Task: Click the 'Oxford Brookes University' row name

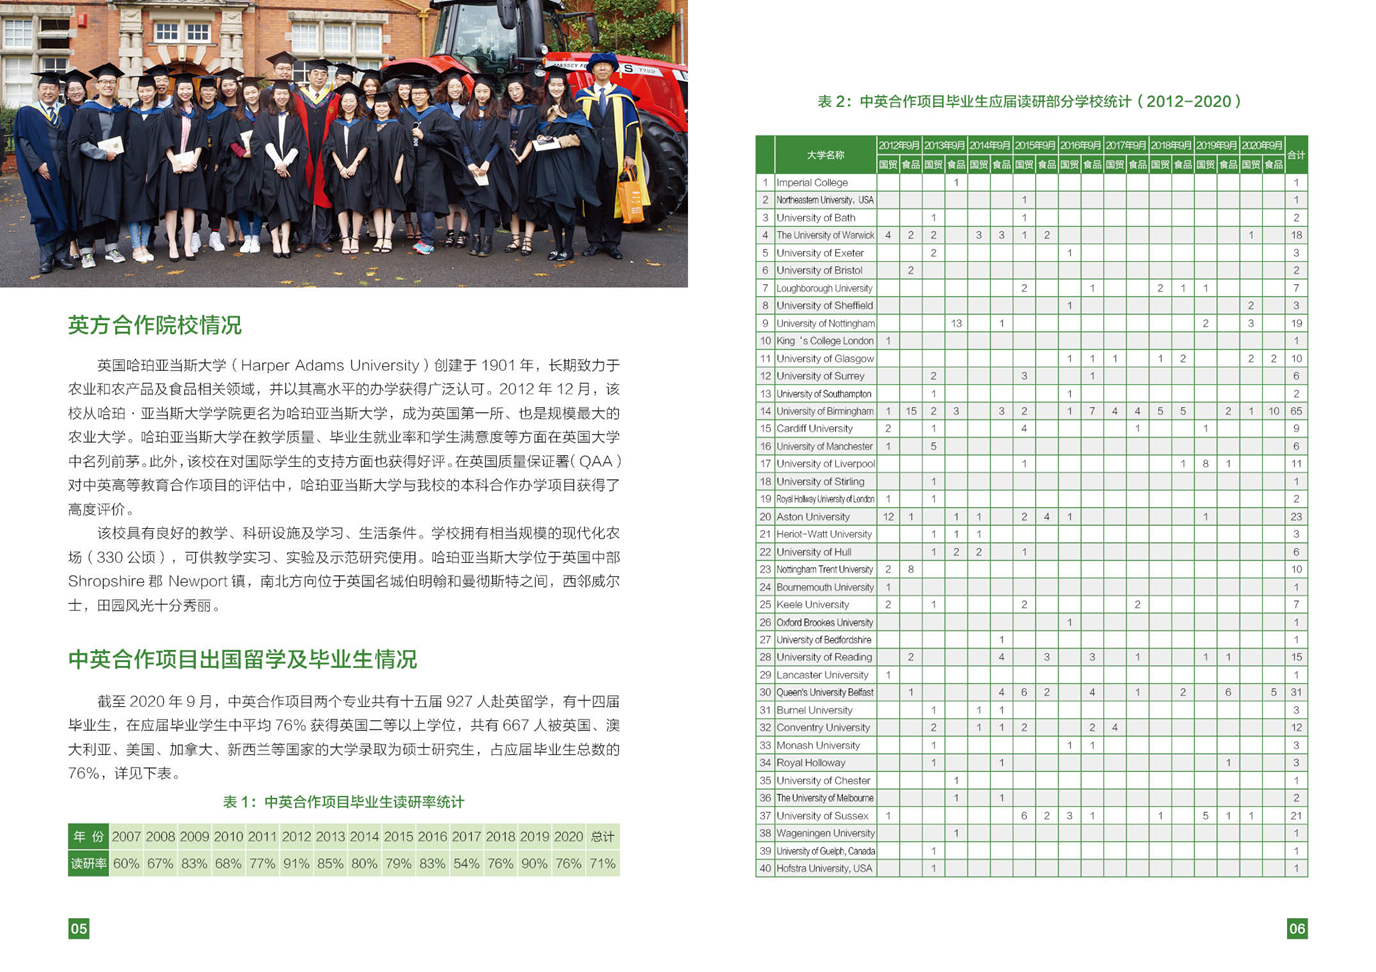Action: [825, 622]
